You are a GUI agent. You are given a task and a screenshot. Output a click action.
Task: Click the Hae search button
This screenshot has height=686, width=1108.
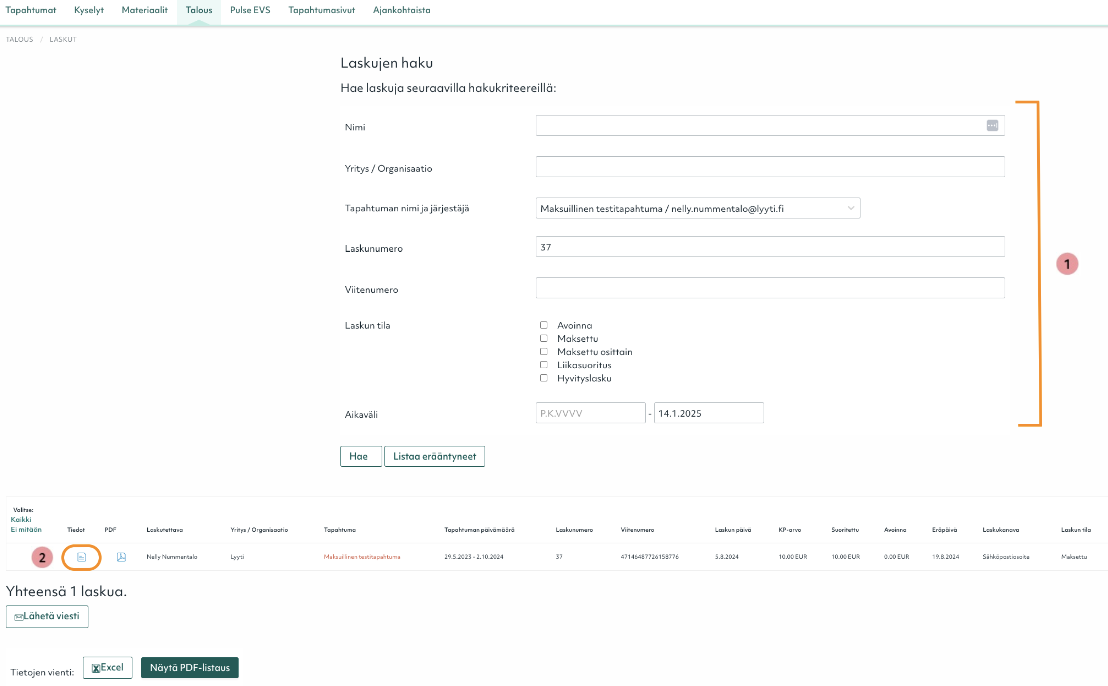tap(360, 456)
